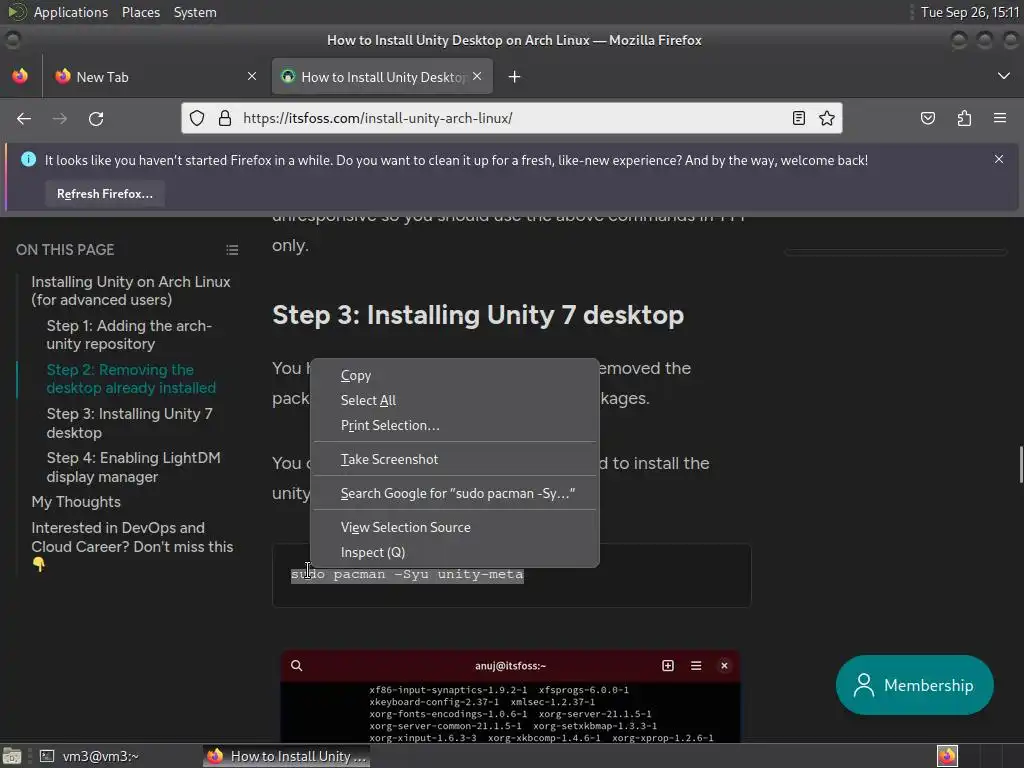Jump to Interested in DevOps section link

click(x=132, y=546)
